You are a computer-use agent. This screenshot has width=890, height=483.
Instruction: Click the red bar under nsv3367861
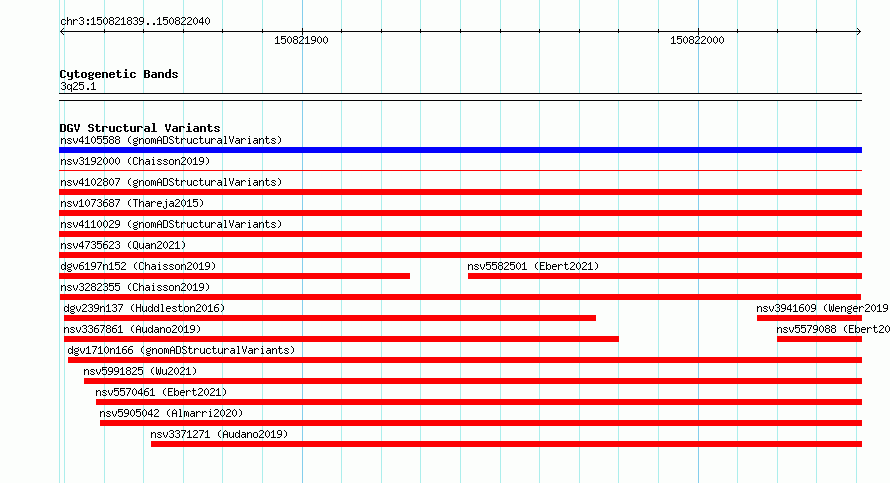[x=341, y=339]
